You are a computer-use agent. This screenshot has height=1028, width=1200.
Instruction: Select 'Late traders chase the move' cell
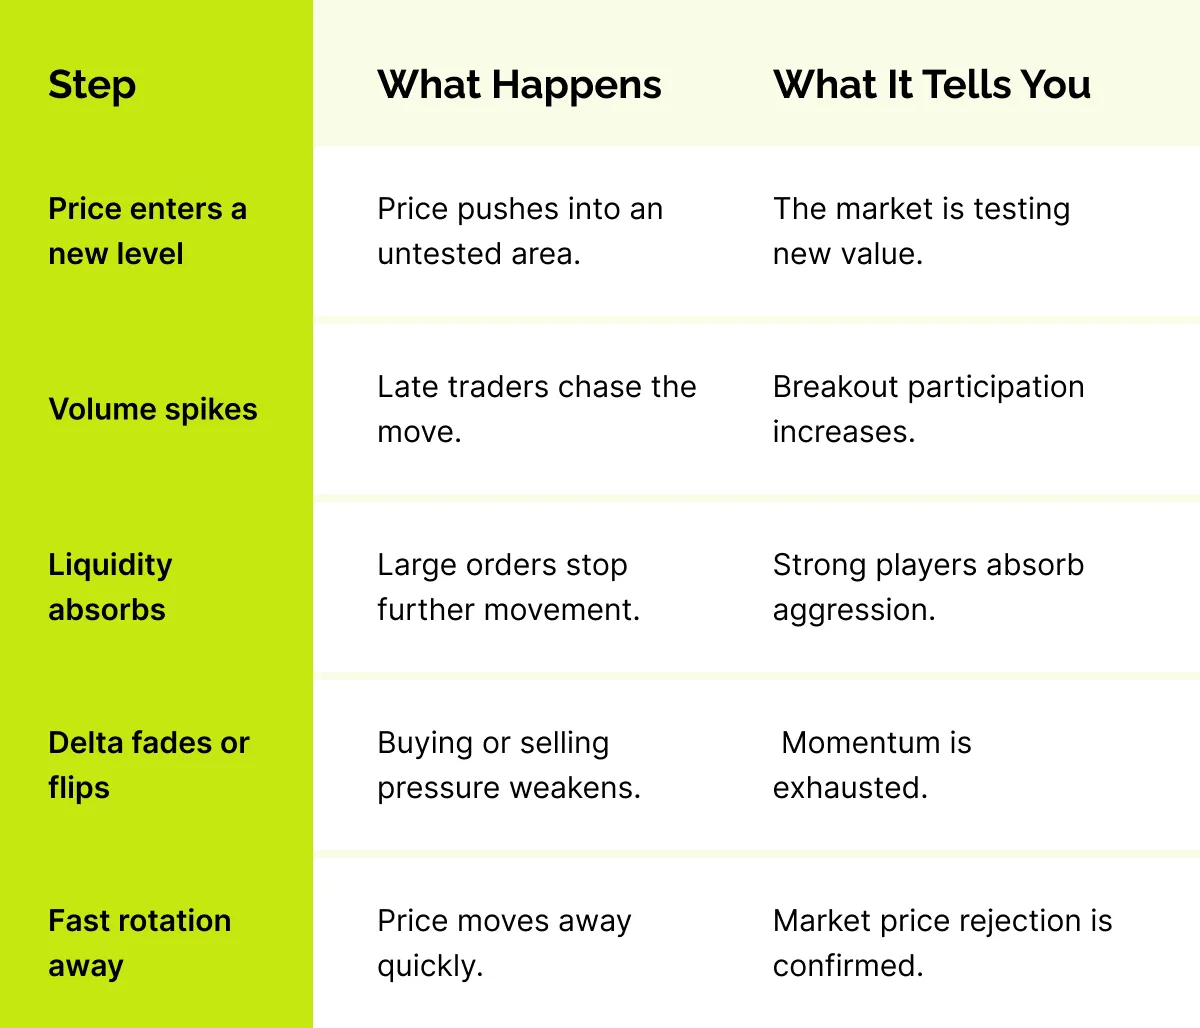536,409
